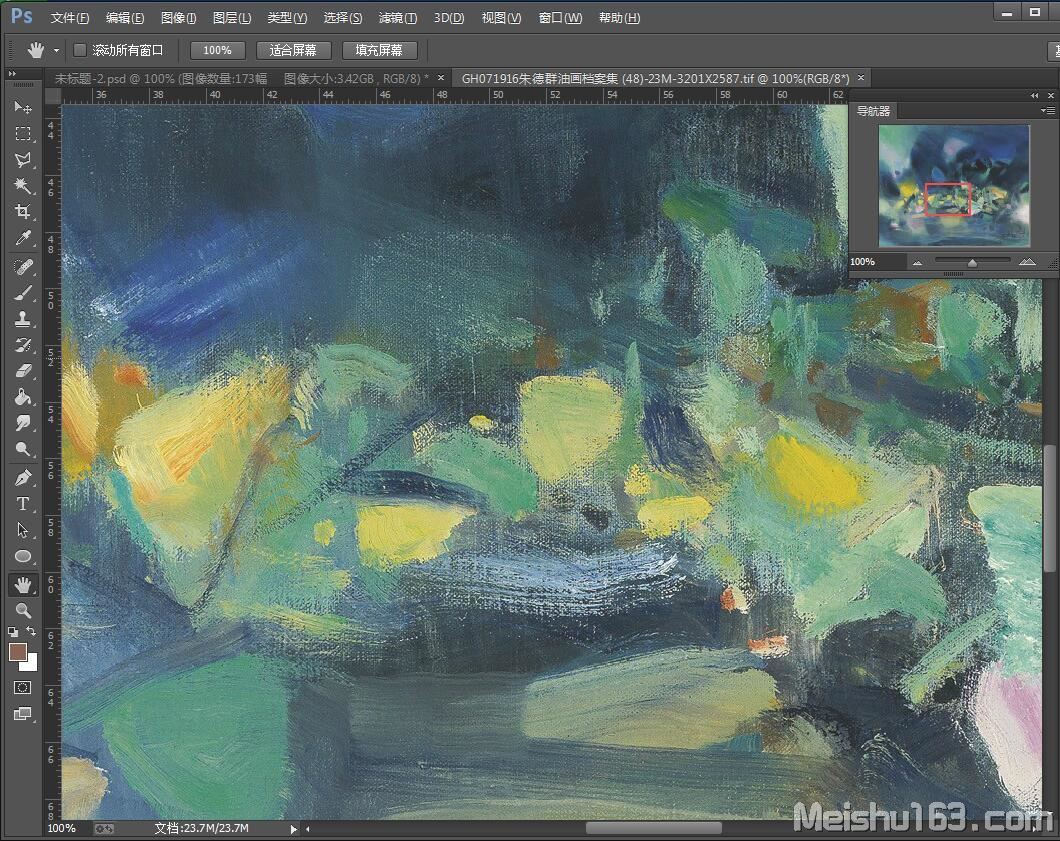This screenshot has width=1060, height=841.
Task: Open the status bar document info arrow menu
Action: [293, 829]
